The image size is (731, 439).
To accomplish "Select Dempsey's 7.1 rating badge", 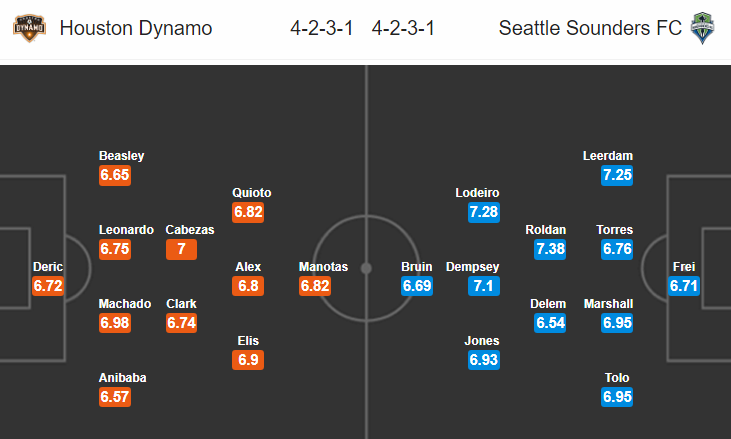I will pos(483,286).
